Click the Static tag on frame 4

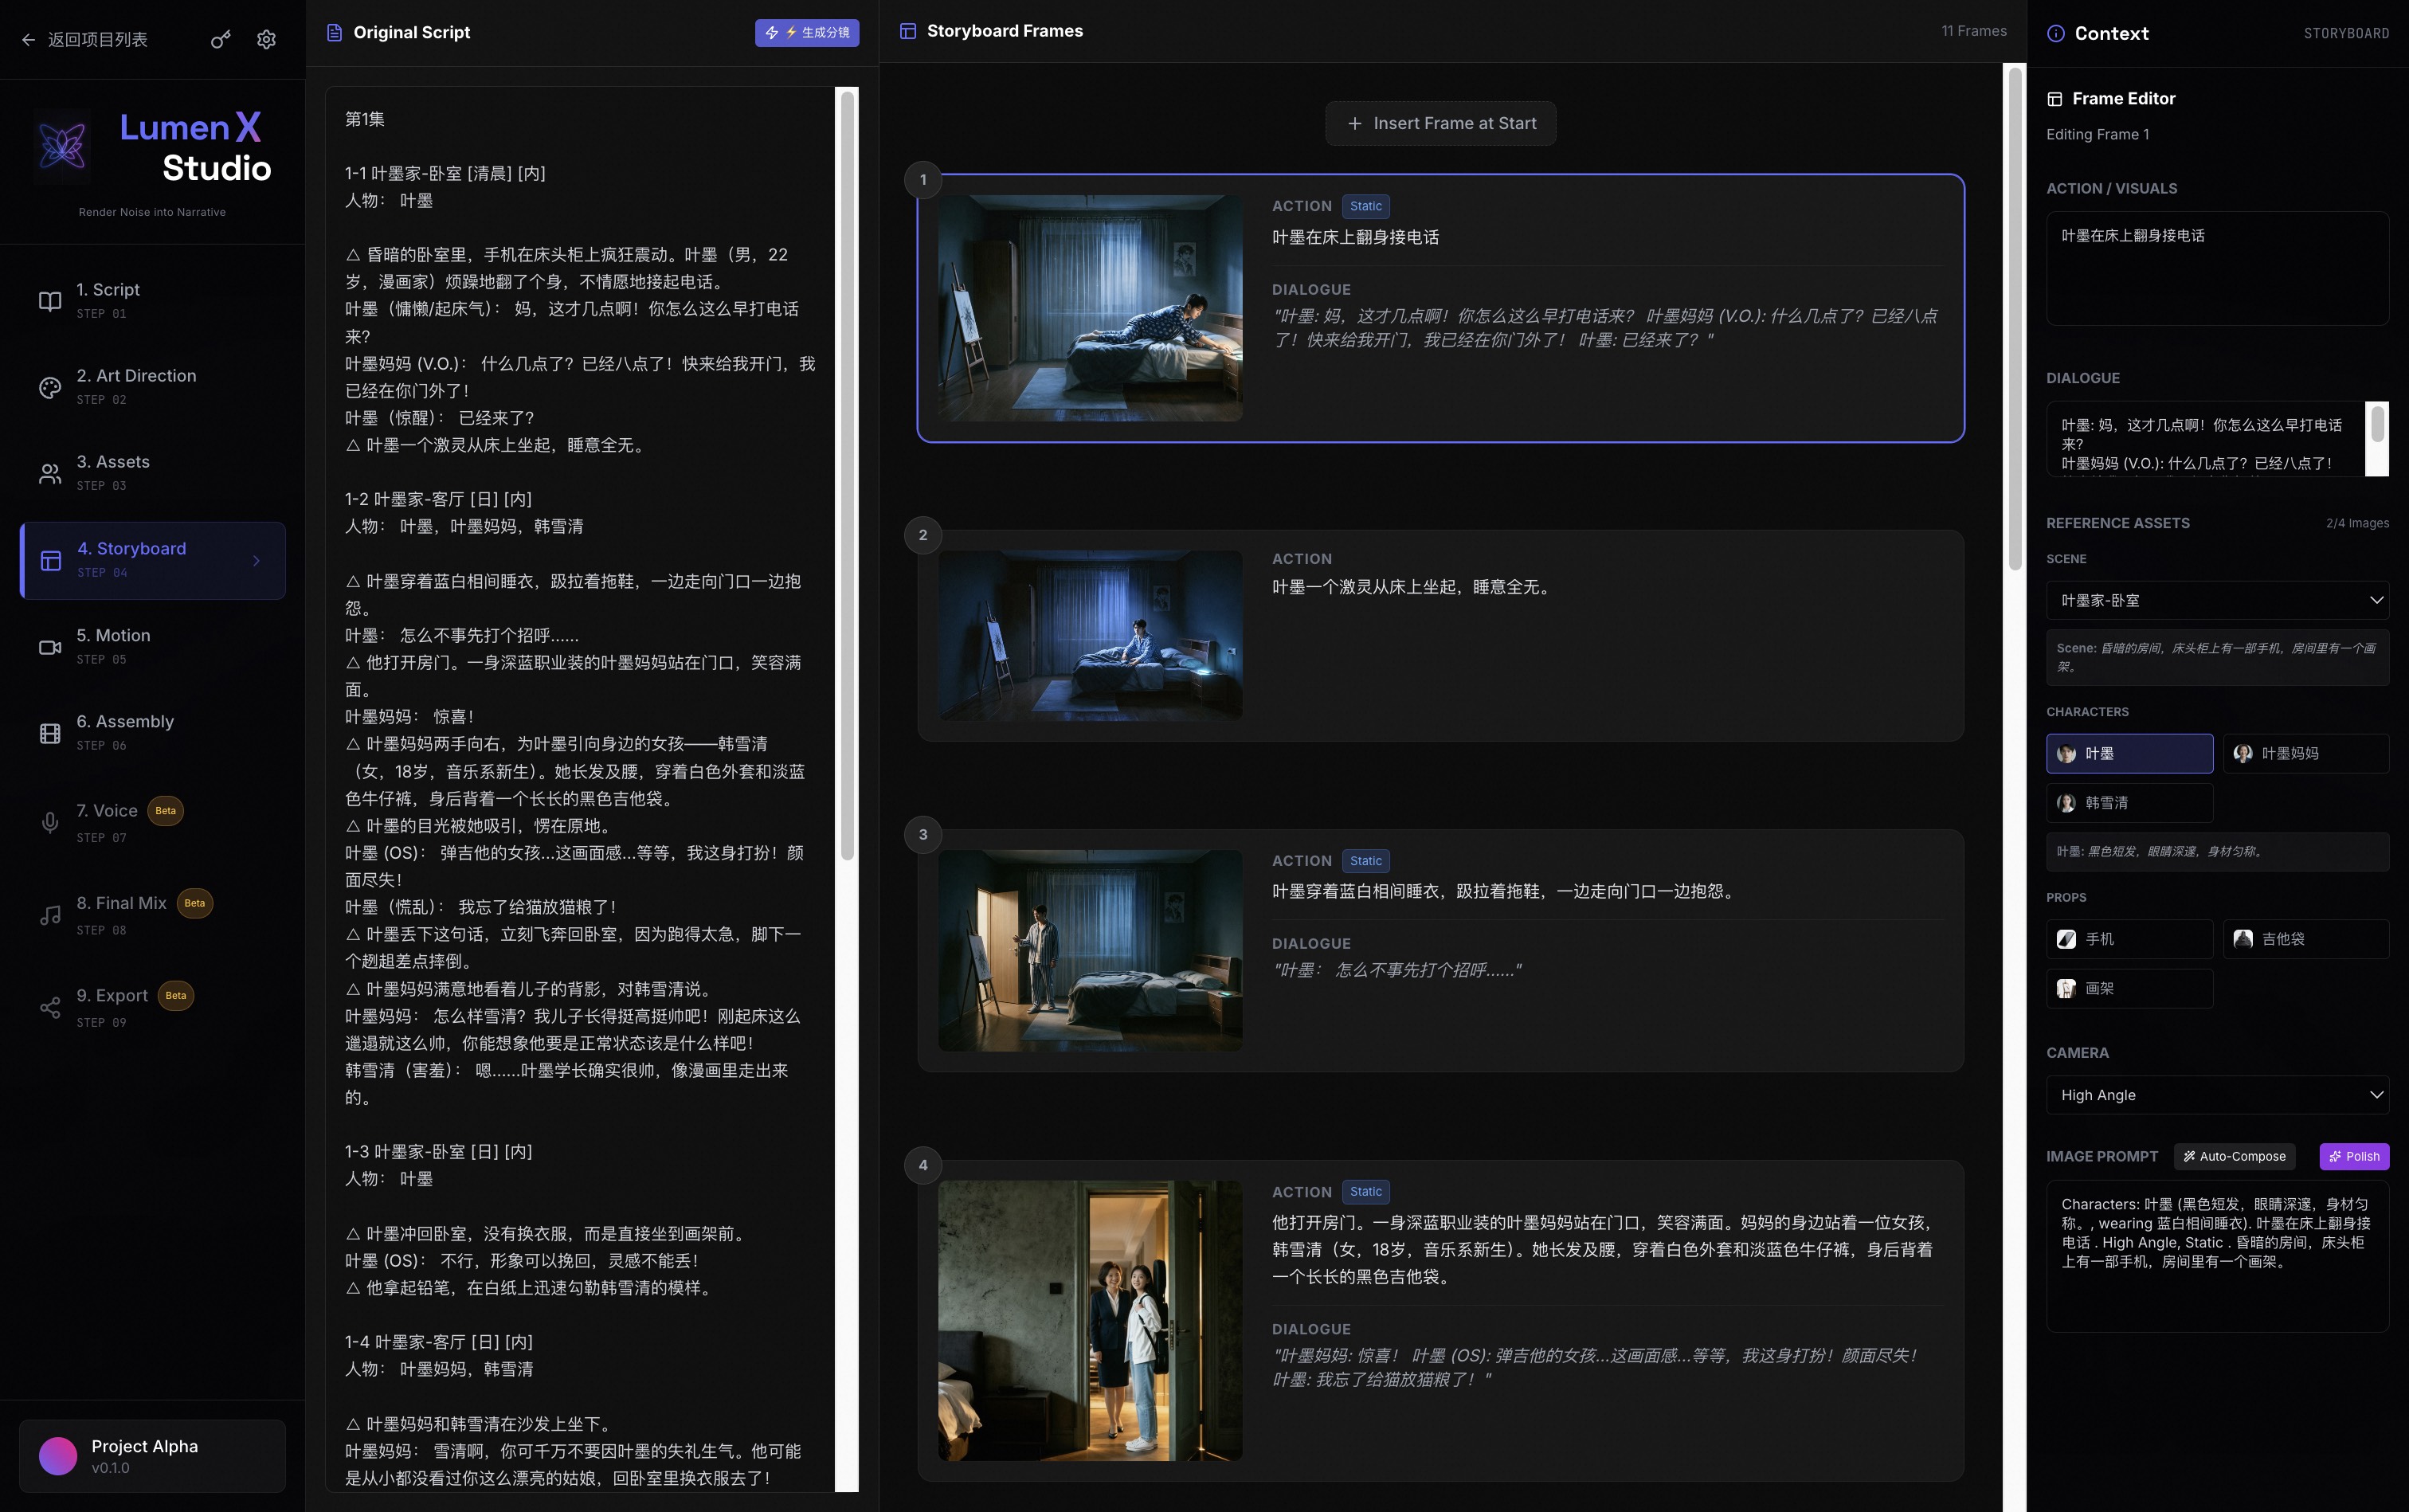1366,1192
